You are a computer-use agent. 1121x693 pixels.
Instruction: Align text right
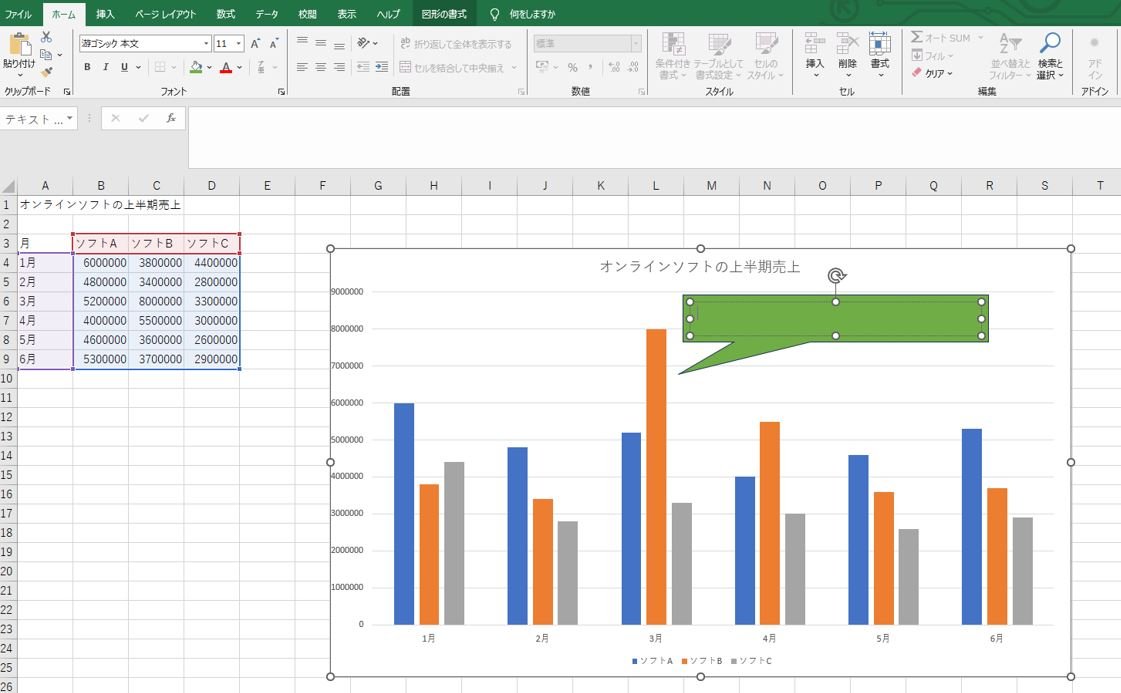pos(340,67)
